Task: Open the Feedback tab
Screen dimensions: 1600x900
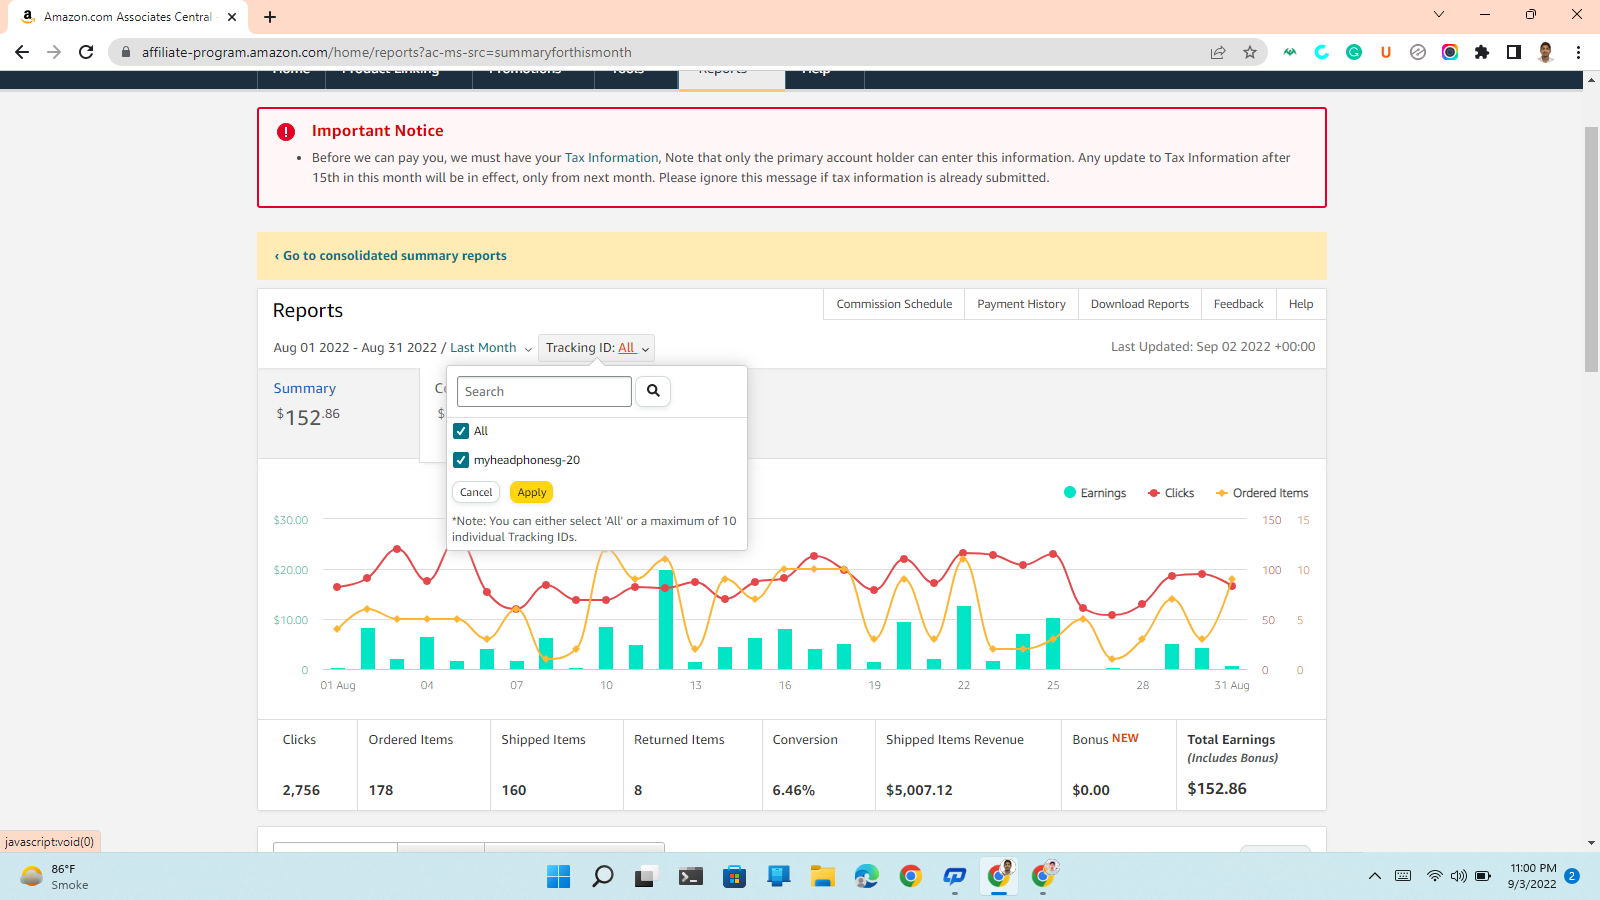Action: (1238, 304)
